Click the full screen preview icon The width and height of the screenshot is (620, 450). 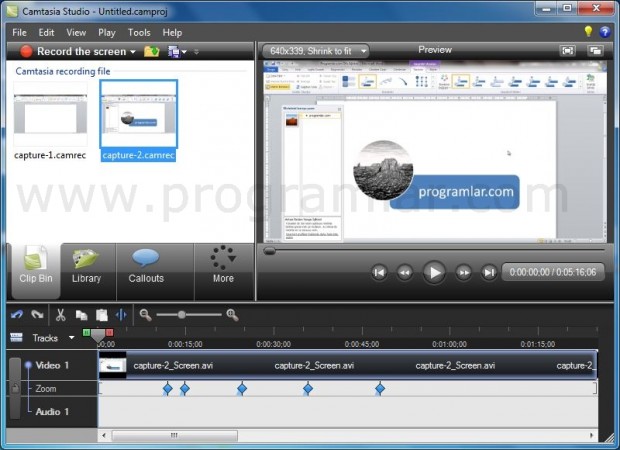568,51
